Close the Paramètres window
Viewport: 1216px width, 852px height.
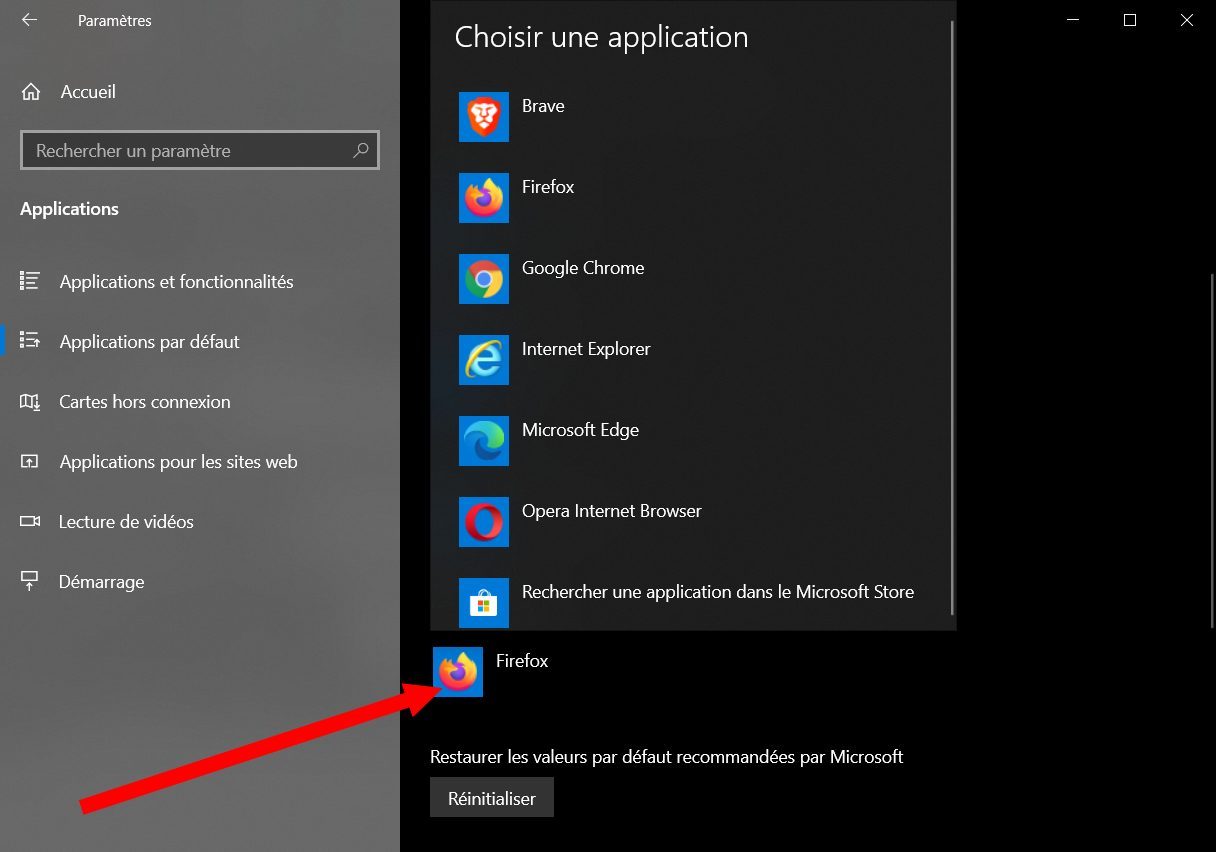pos(1187,20)
